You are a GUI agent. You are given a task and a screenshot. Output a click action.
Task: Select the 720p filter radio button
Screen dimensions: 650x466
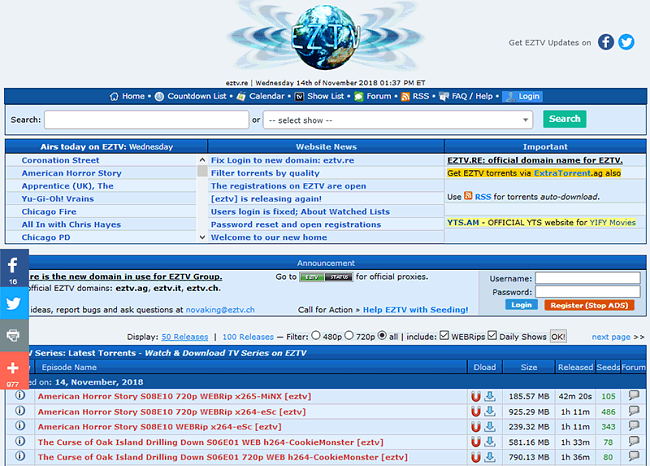(x=349, y=335)
